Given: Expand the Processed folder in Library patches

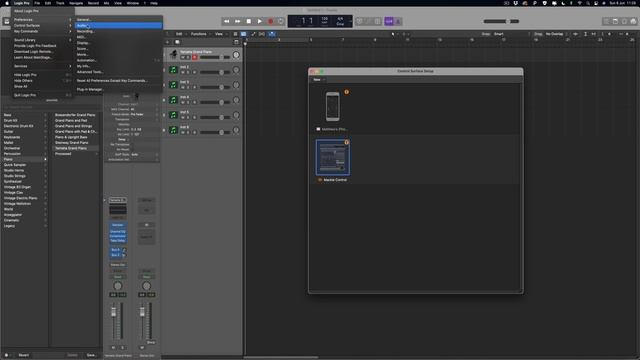Looking at the screenshot, I should tap(76, 154).
